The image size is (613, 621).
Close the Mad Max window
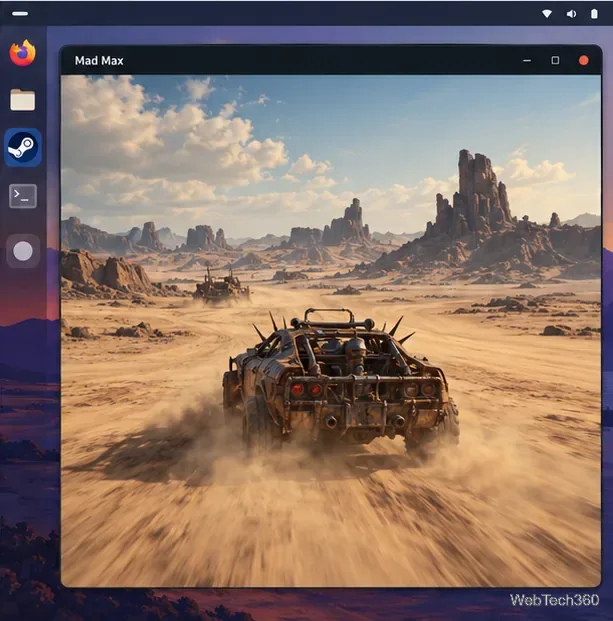(x=584, y=60)
